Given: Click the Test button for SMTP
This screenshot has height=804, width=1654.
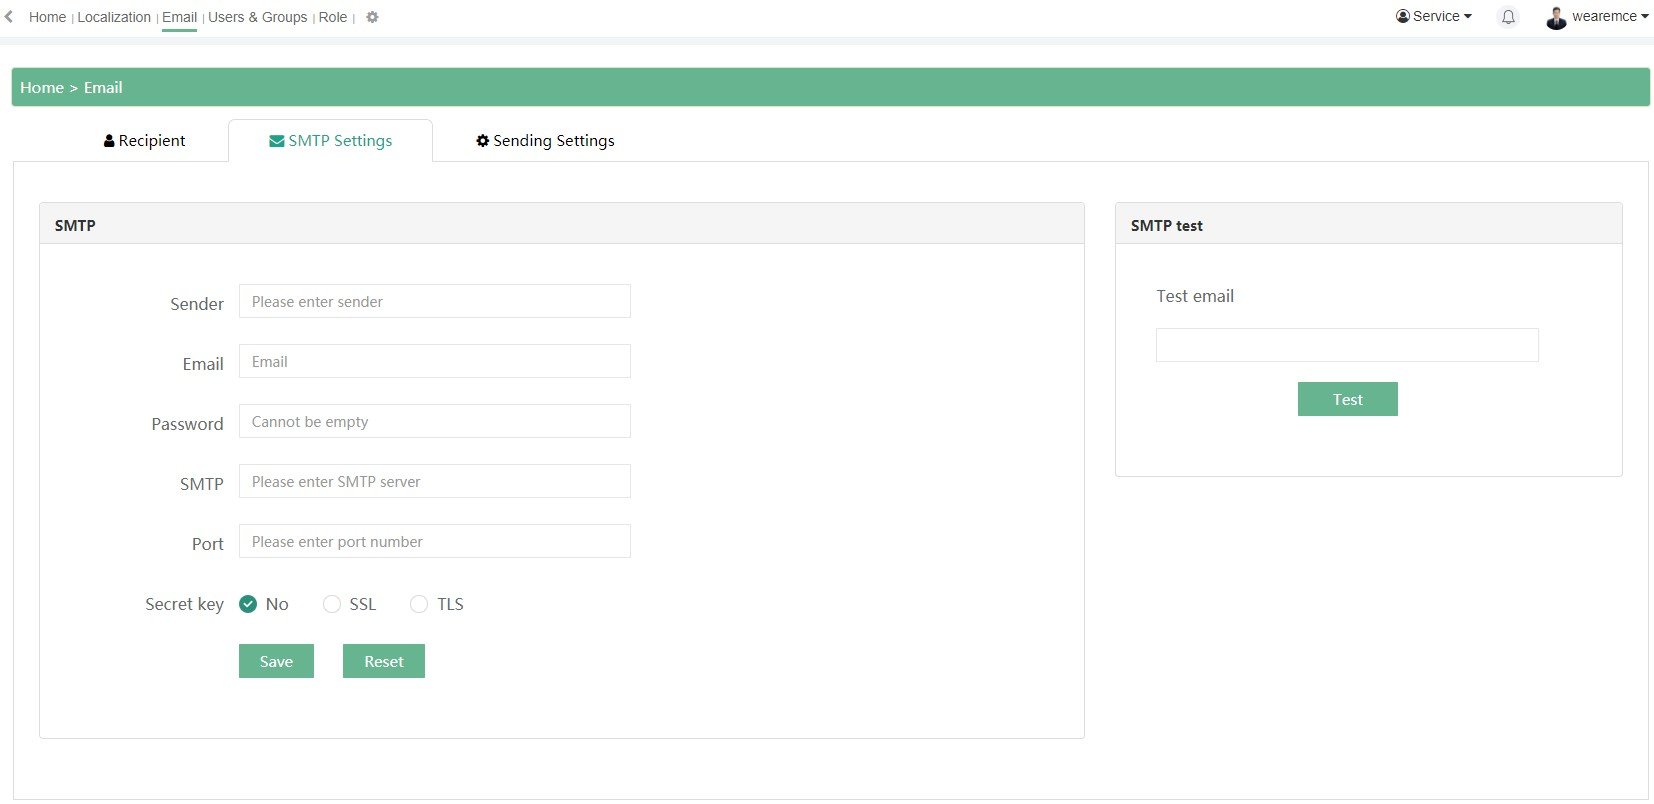Looking at the screenshot, I should [x=1347, y=399].
